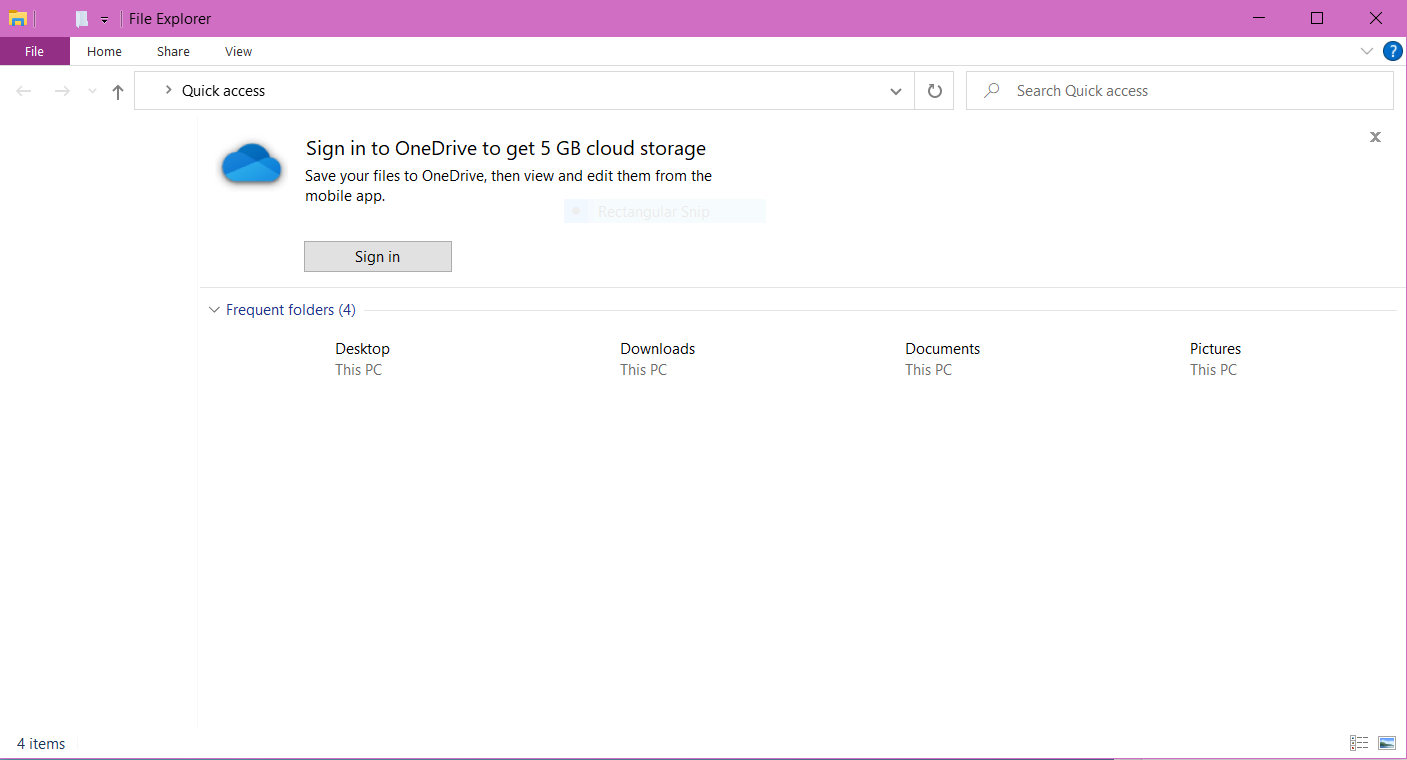
Task: Maximize the File Explorer window
Action: click(1317, 18)
